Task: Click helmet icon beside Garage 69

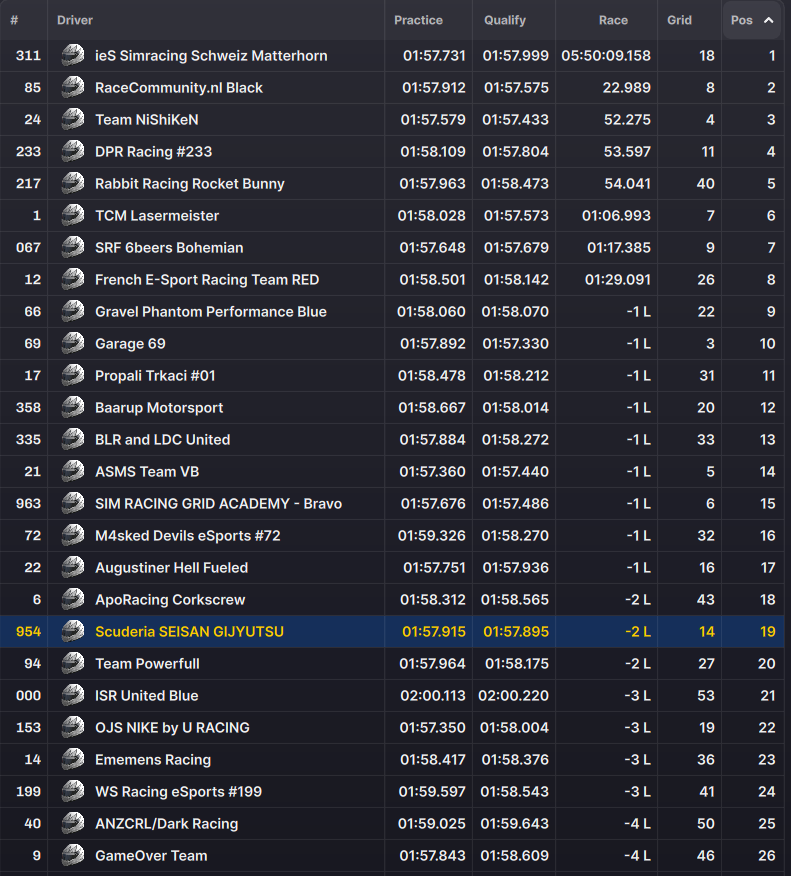Action: [73, 343]
